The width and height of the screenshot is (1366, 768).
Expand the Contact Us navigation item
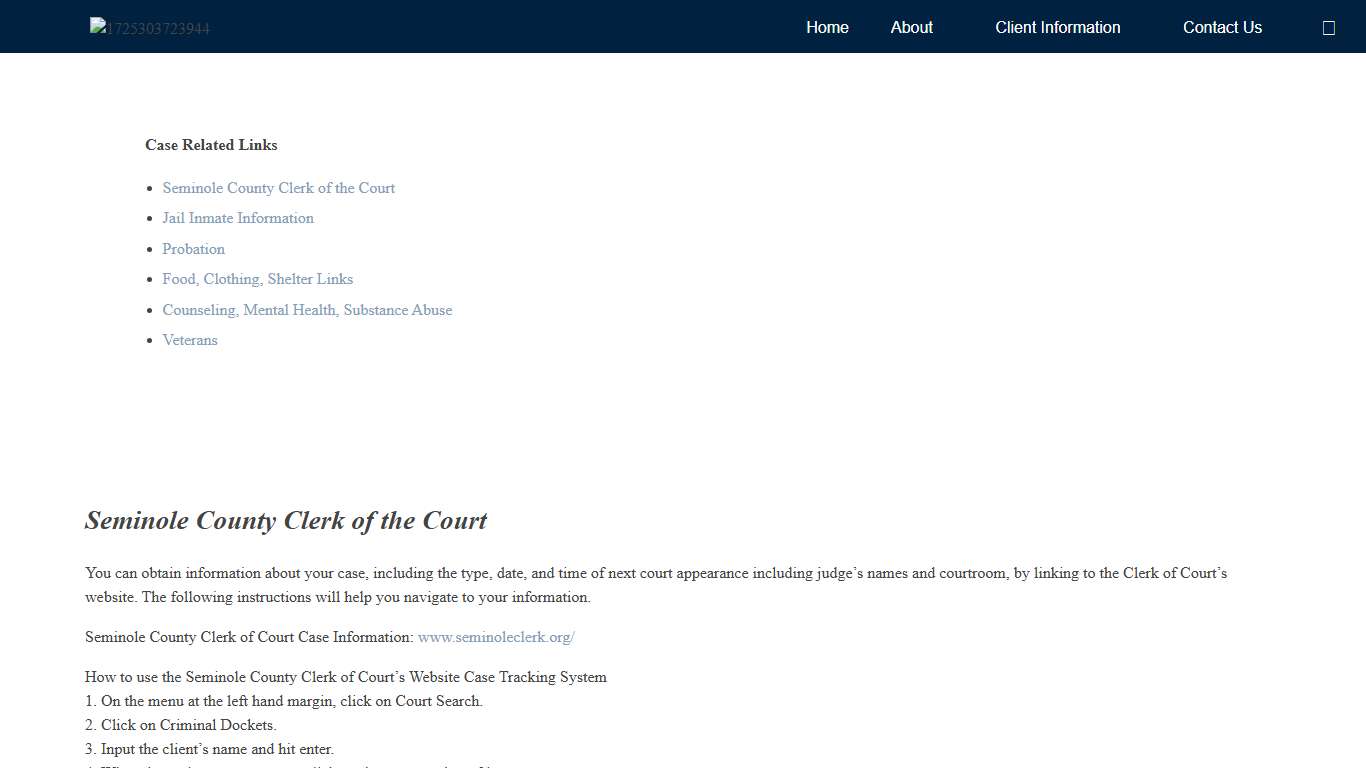1222,27
